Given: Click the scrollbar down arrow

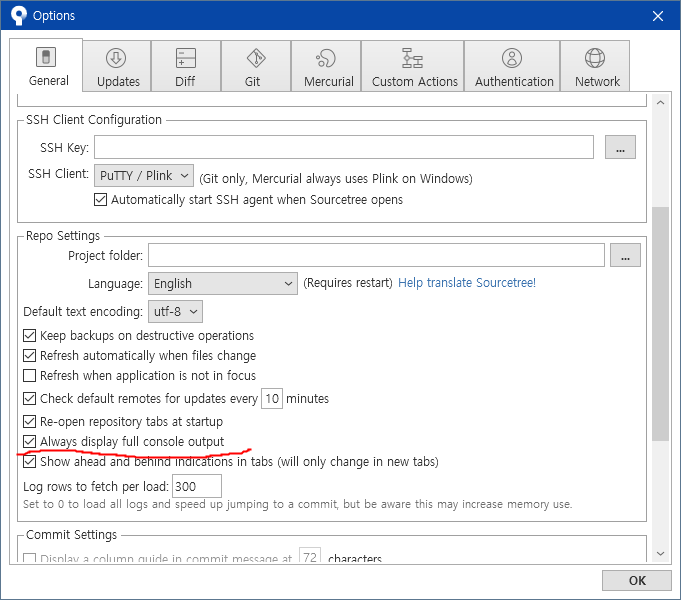Looking at the screenshot, I should 661,554.
